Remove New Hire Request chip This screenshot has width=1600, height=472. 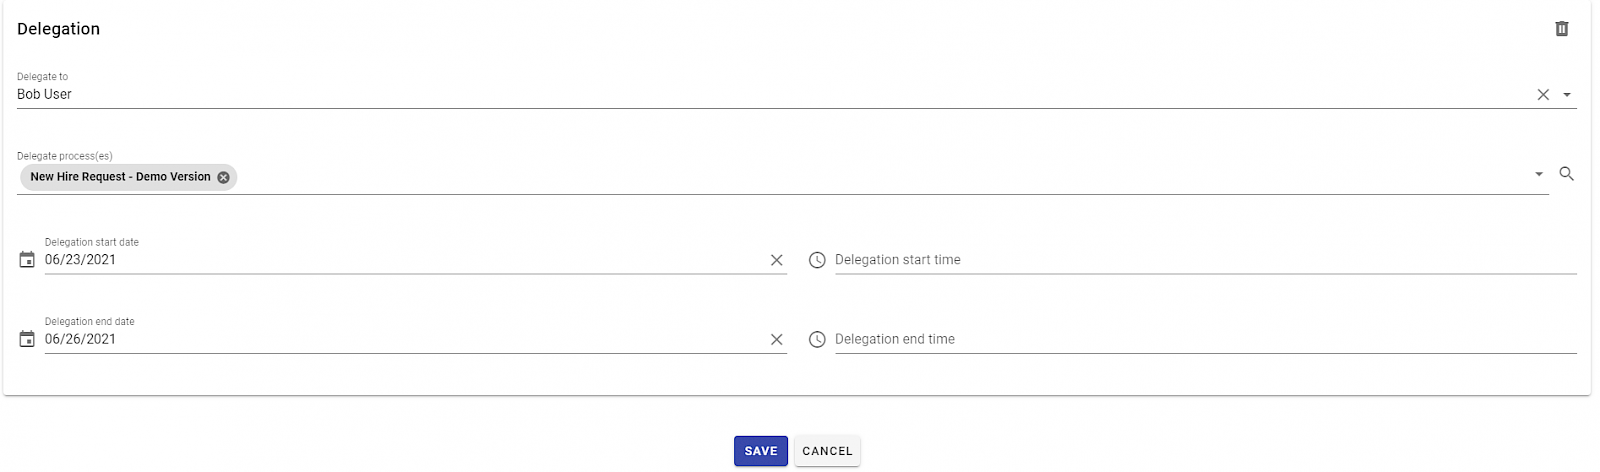(x=223, y=177)
